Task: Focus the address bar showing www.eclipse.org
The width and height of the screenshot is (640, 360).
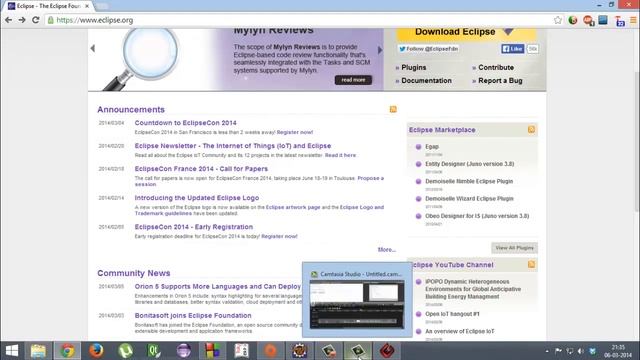Action: click(300, 20)
